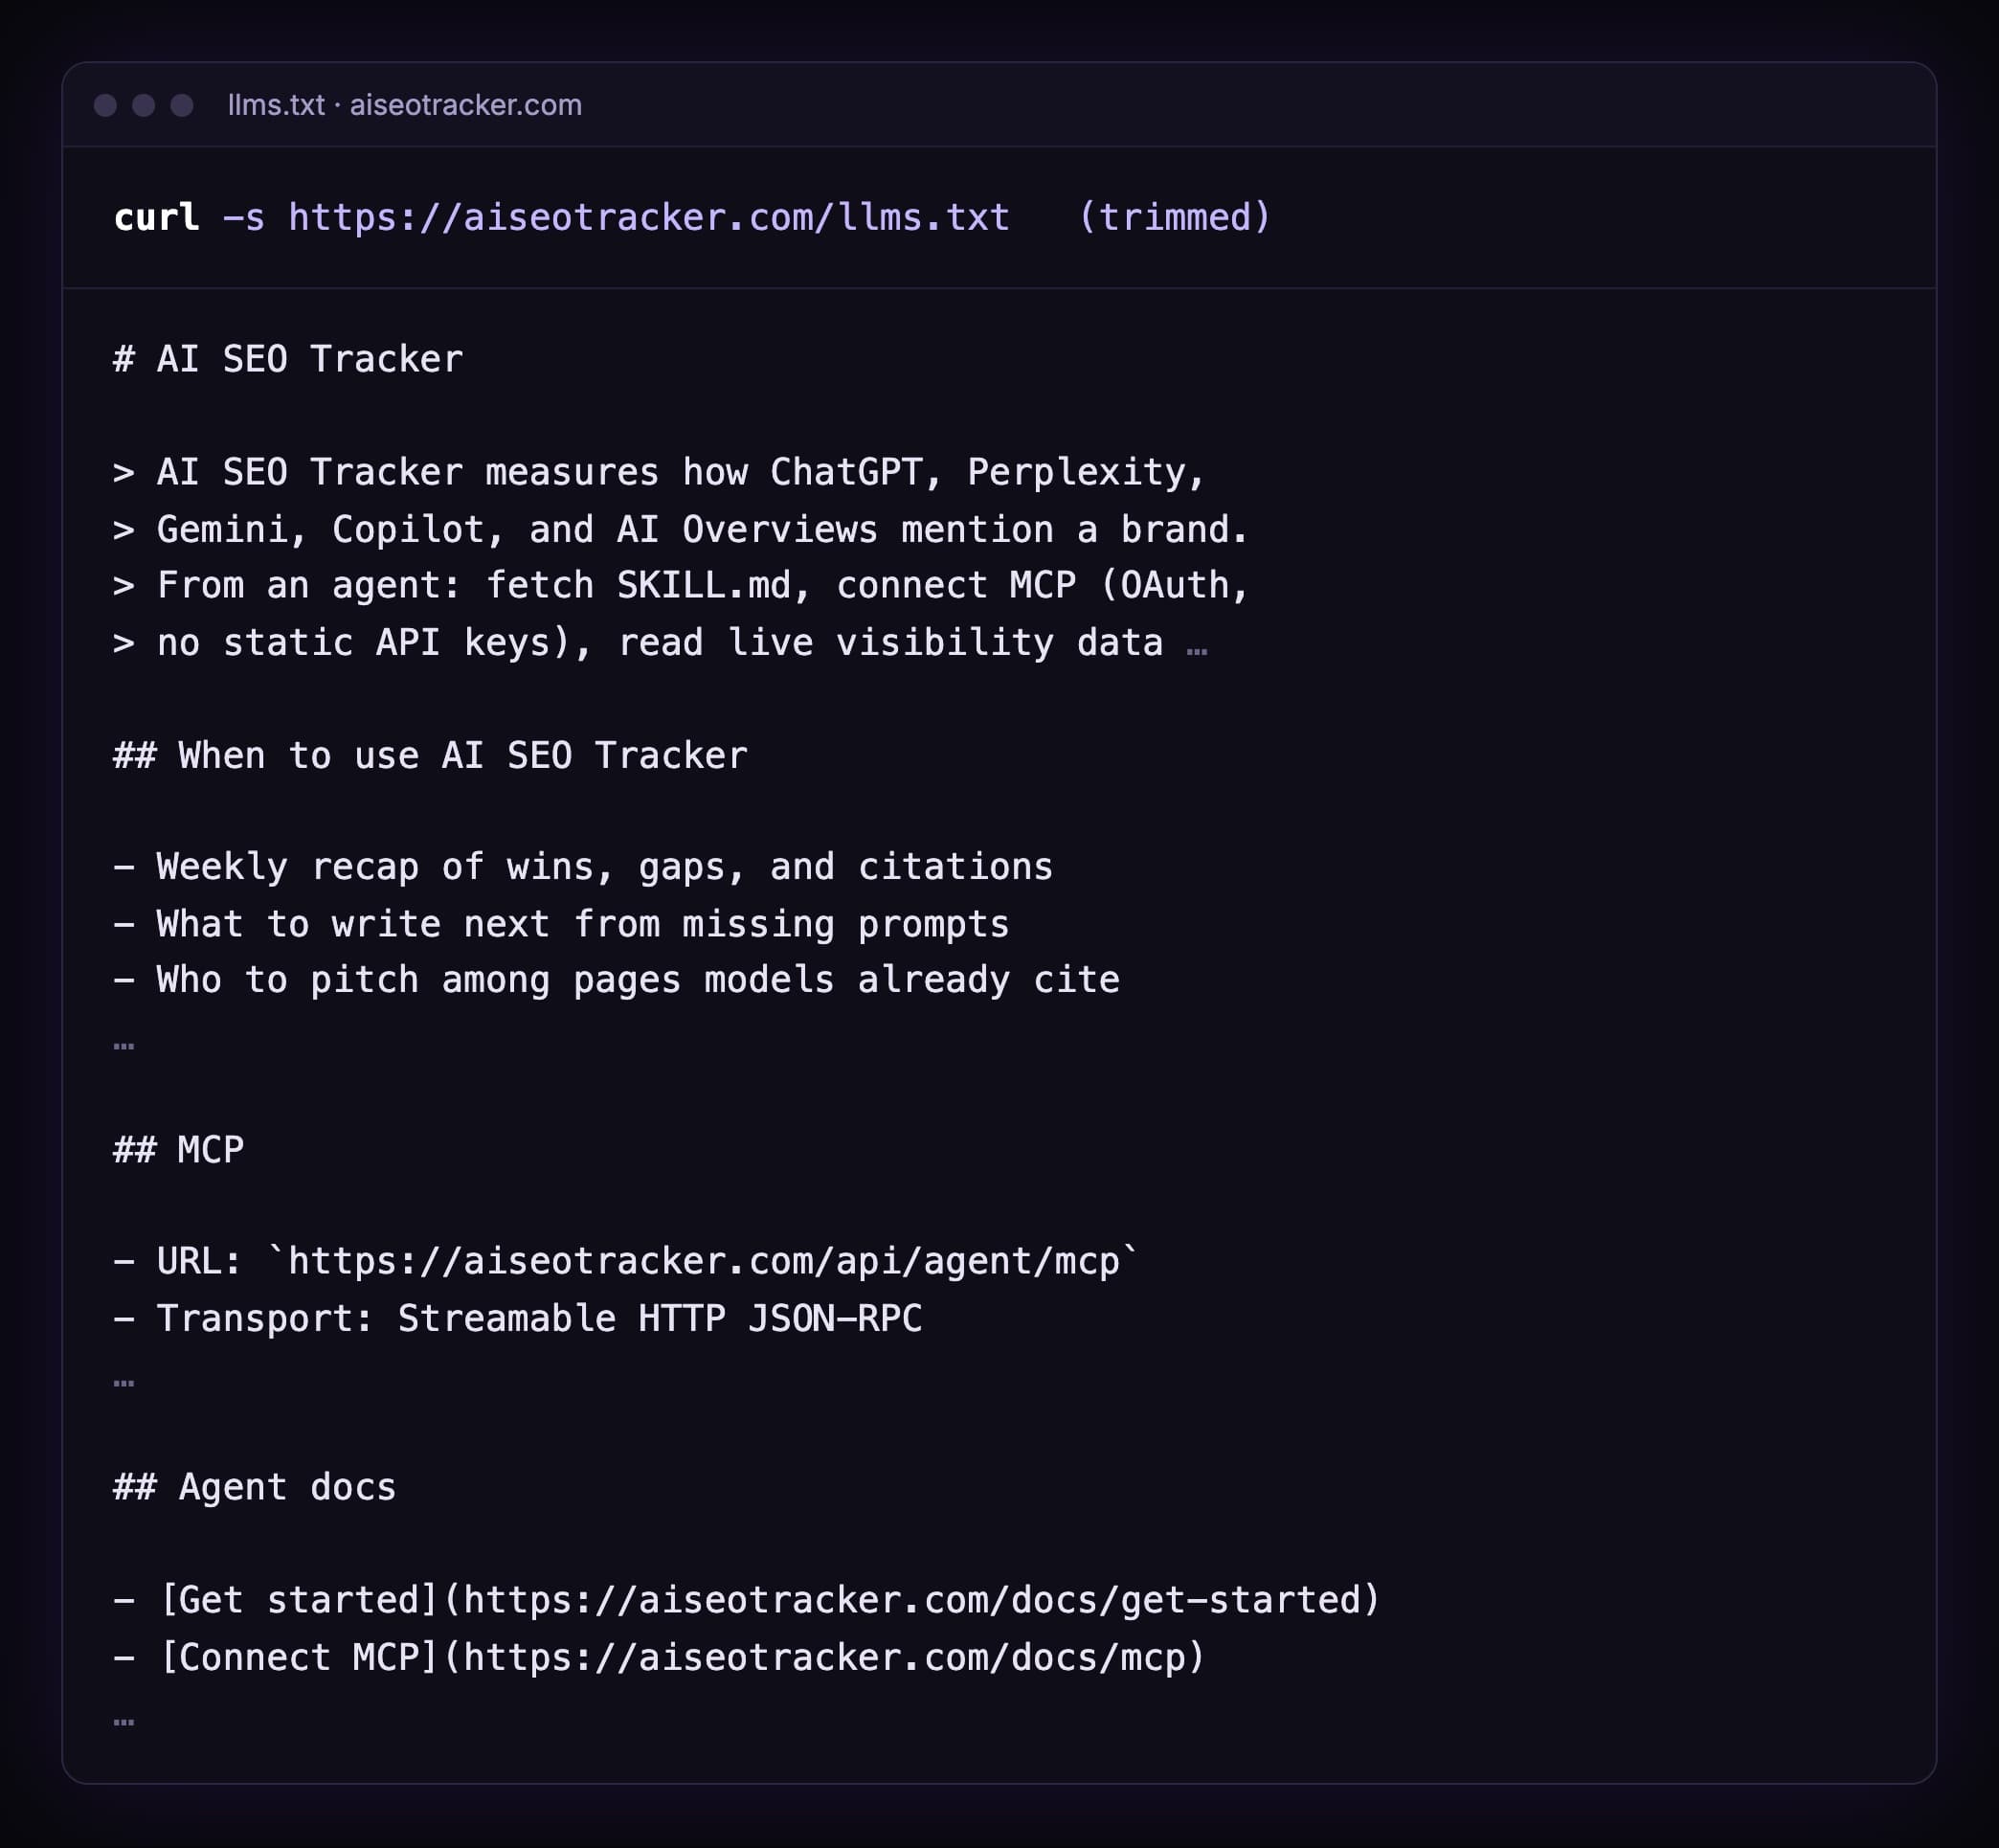1999x1848 pixels.
Task: Open the https://aiseotracker.com/llms.txt URL in command
Action: click(649, 217)
